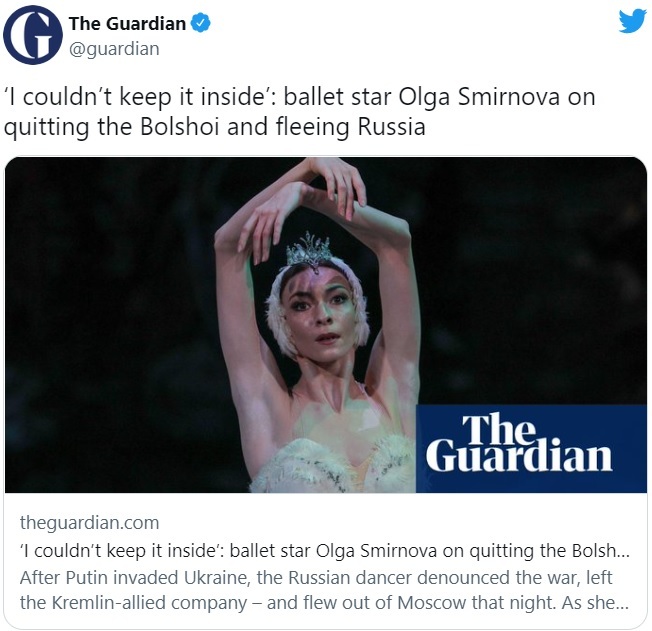Select 'Olga Smirnova' in the tweet headline
Screen dimensions: 652x631
pos(479,97)
